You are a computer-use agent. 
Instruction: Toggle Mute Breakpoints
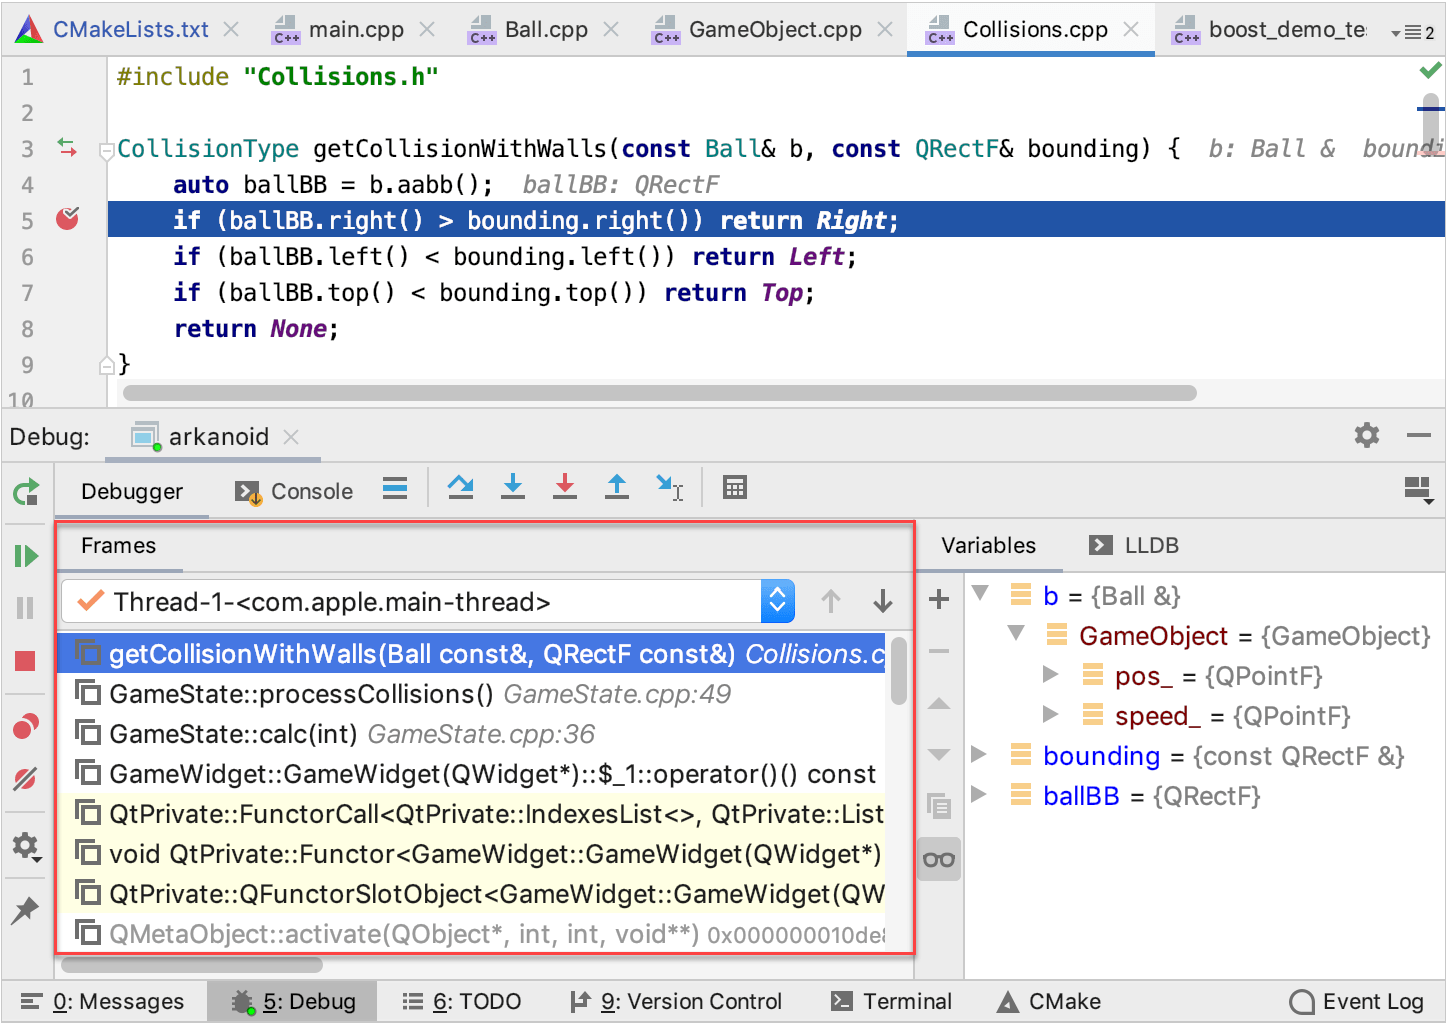[x=26, y=779]
